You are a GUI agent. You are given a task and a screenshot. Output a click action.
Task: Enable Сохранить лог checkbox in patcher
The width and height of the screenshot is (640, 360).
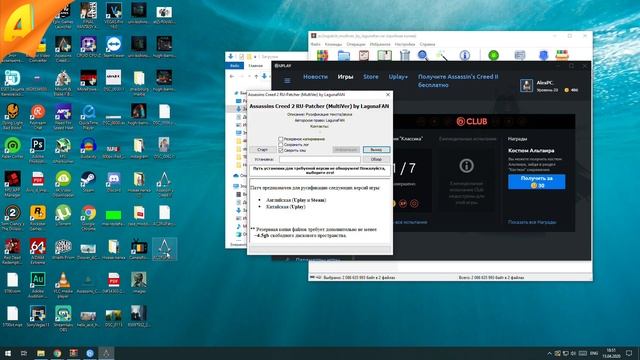(x=280, y=144)
